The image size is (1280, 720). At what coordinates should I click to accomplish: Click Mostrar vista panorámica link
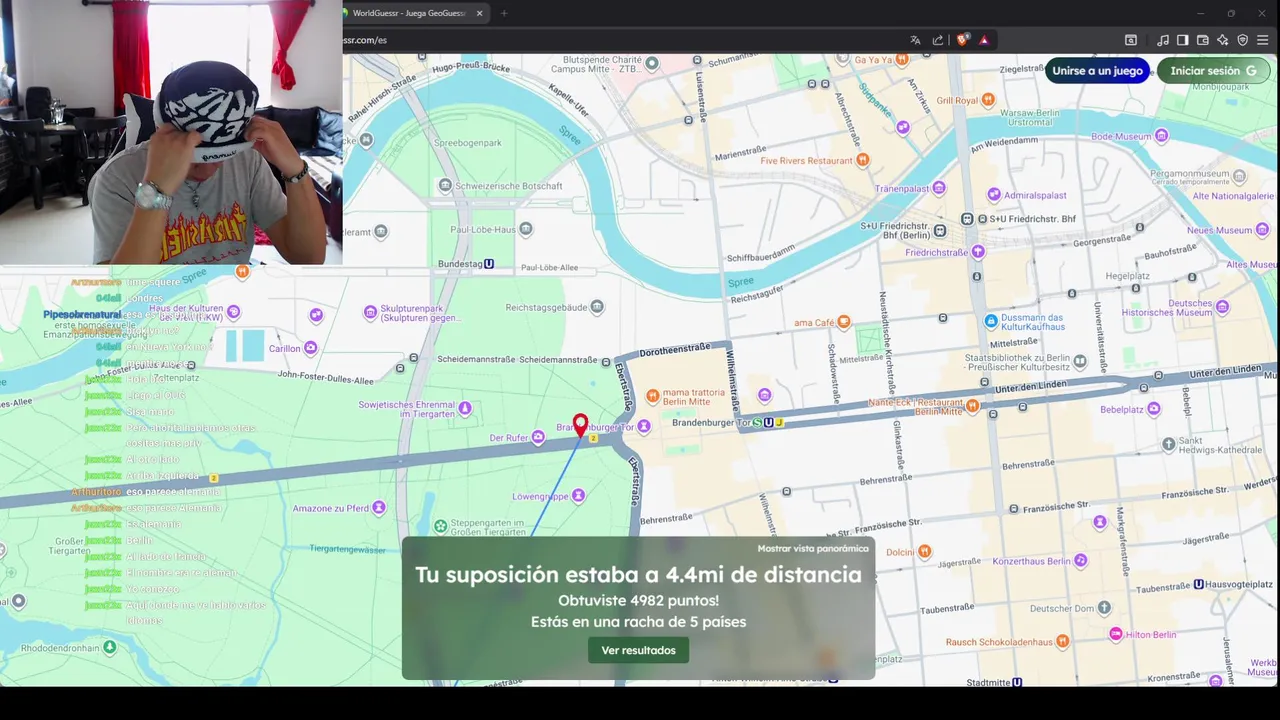(x=813, y=548)
